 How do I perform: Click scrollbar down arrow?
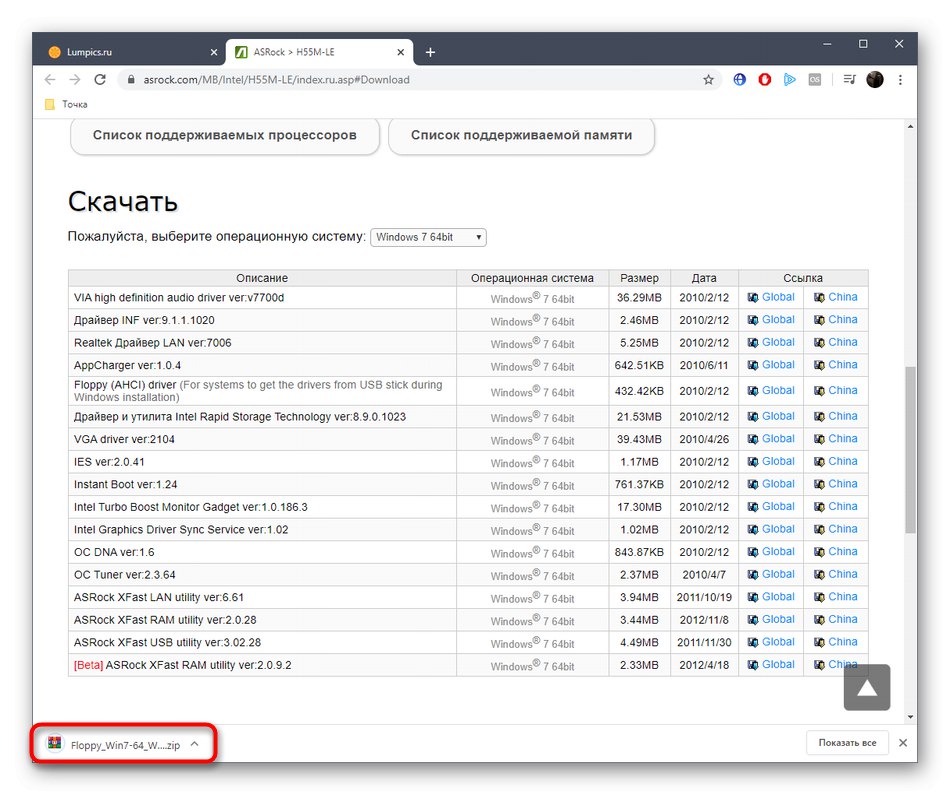(910, 717)
